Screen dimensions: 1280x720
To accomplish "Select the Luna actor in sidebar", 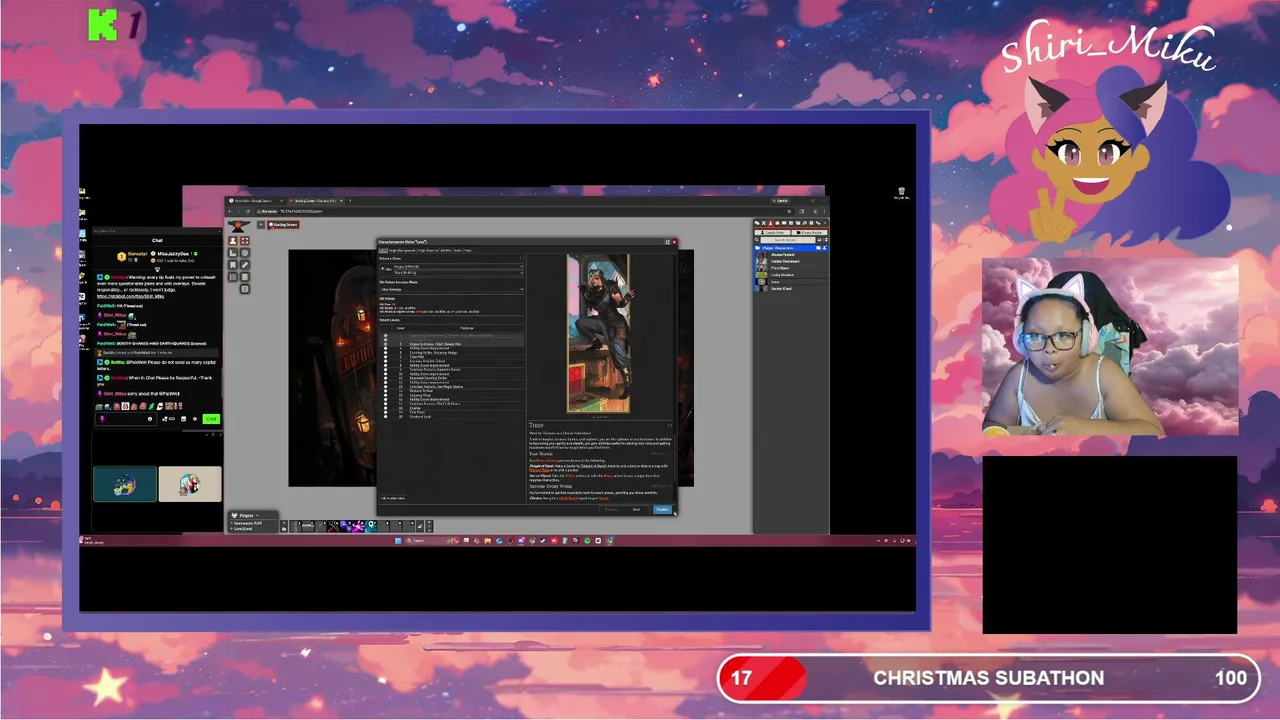I will [775, 282].
